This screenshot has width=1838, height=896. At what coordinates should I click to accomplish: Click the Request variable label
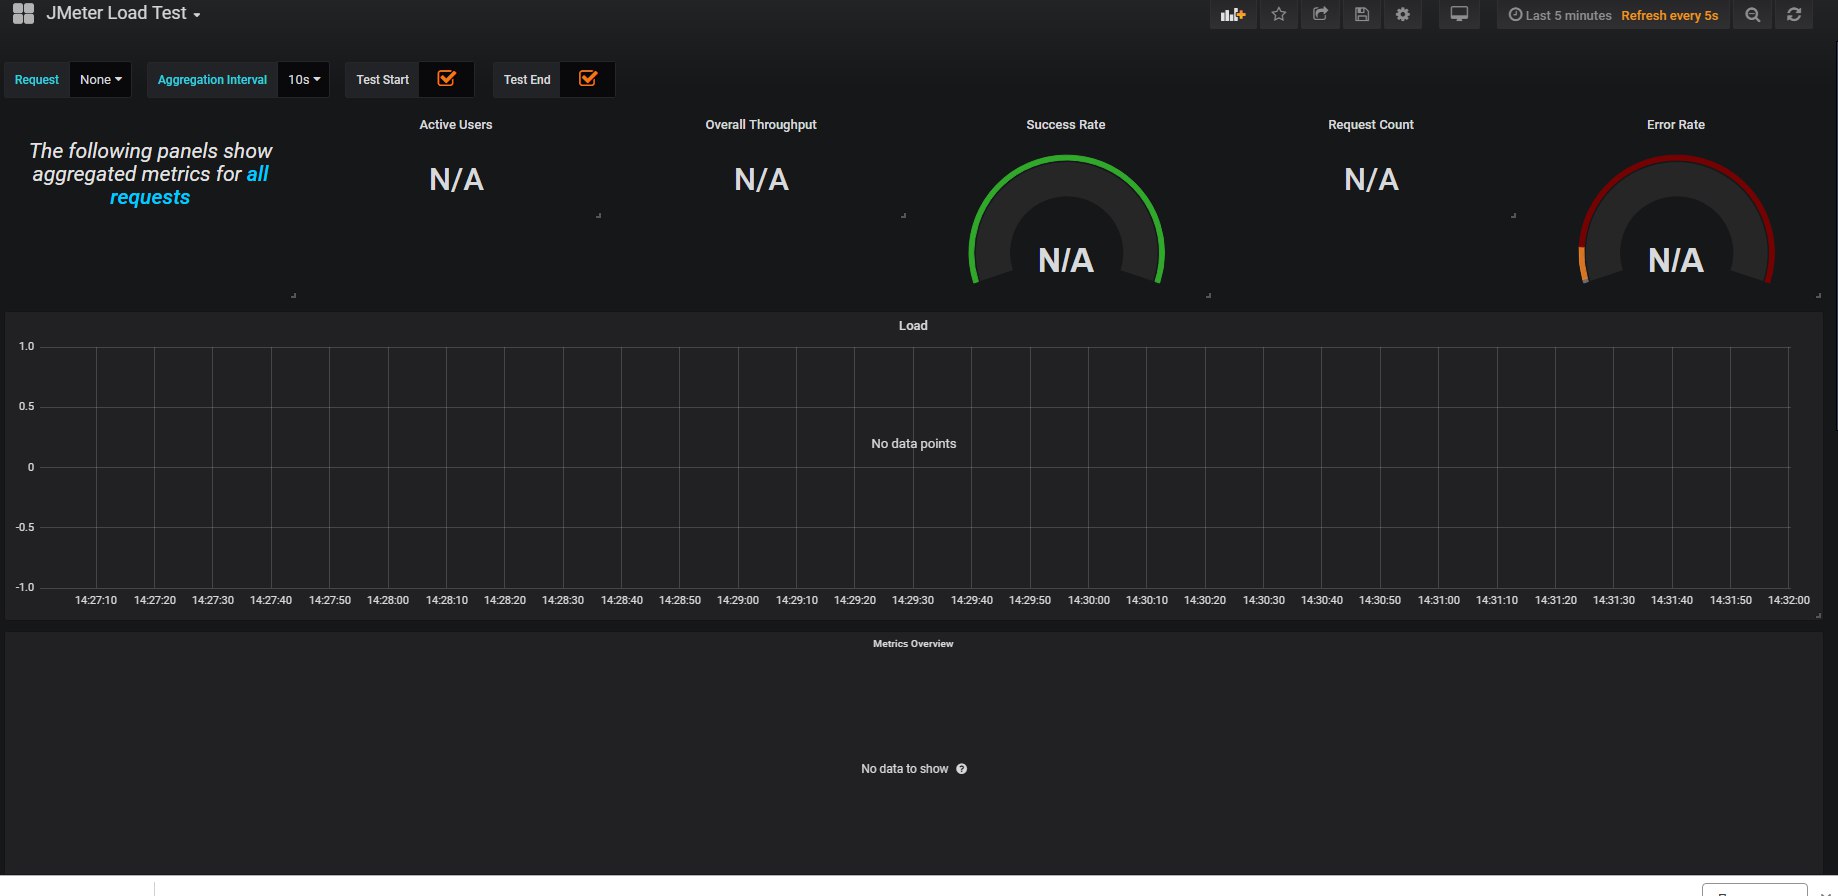tap(37, 80)
